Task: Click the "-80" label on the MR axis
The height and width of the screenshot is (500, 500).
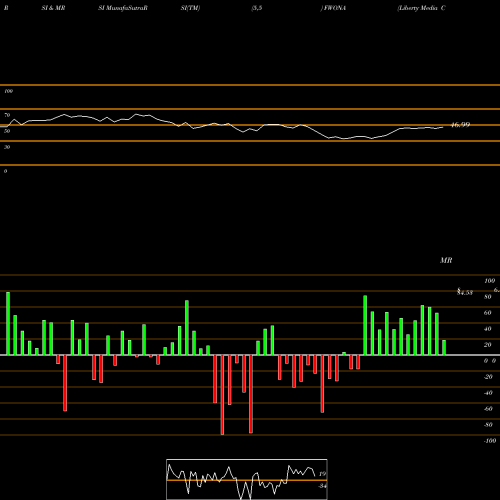Action: 488,425
